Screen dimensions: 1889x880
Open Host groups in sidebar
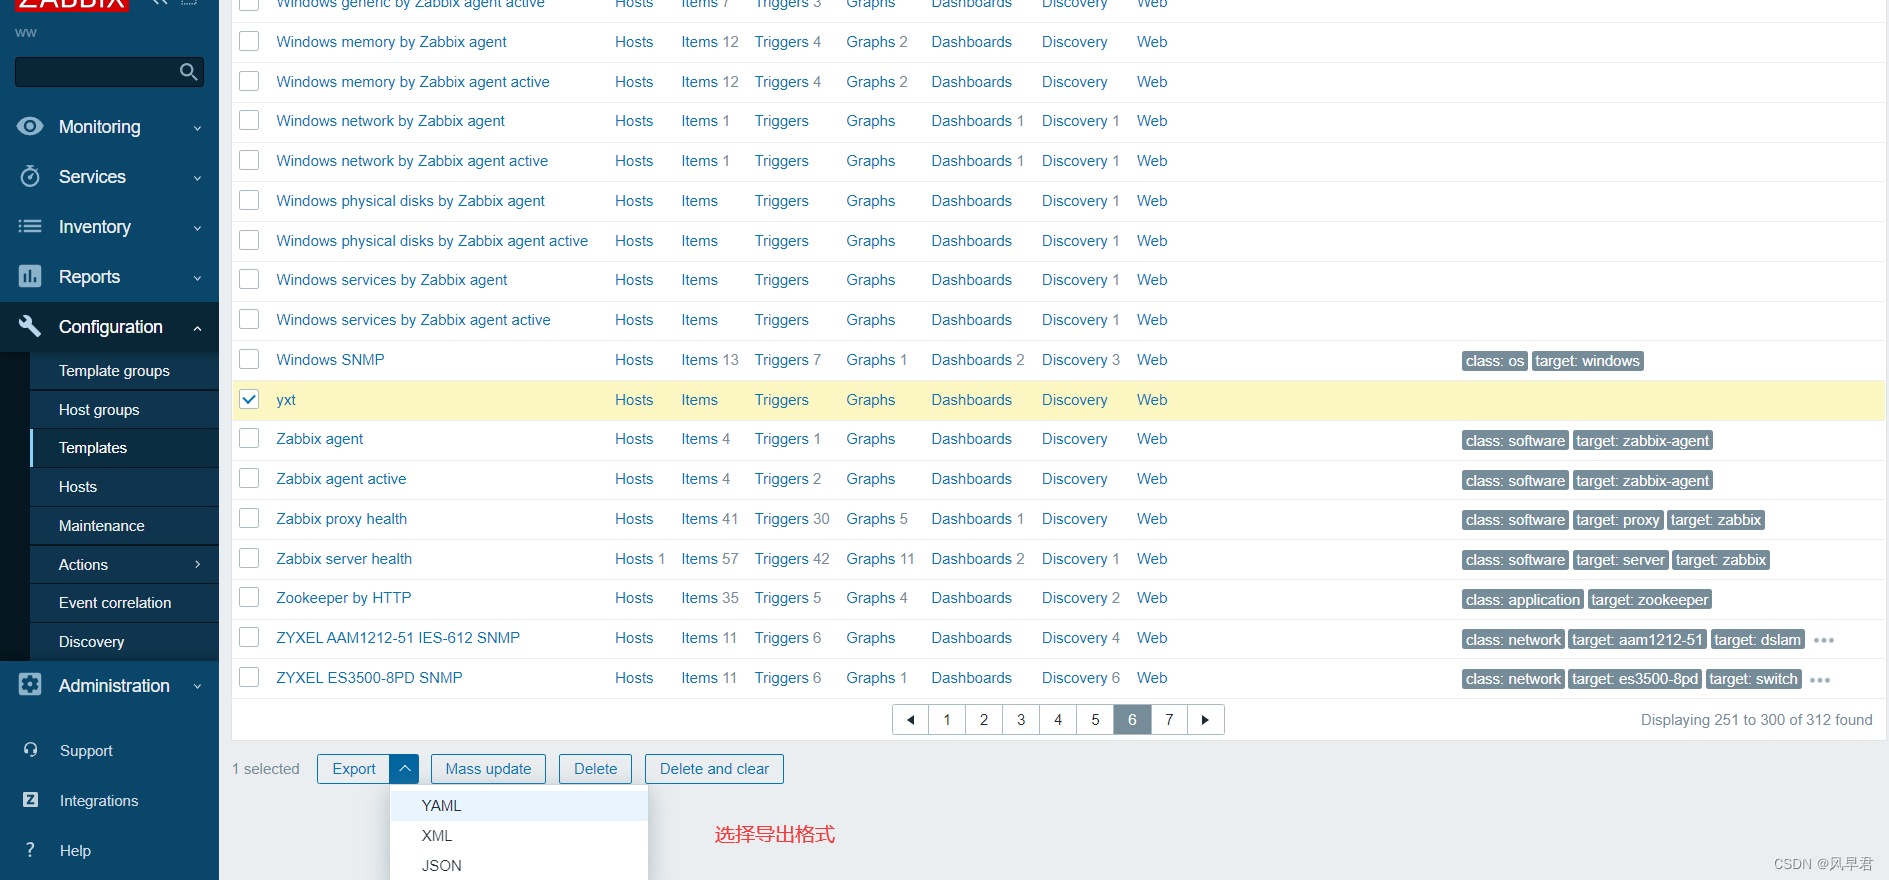pos(99,410)
